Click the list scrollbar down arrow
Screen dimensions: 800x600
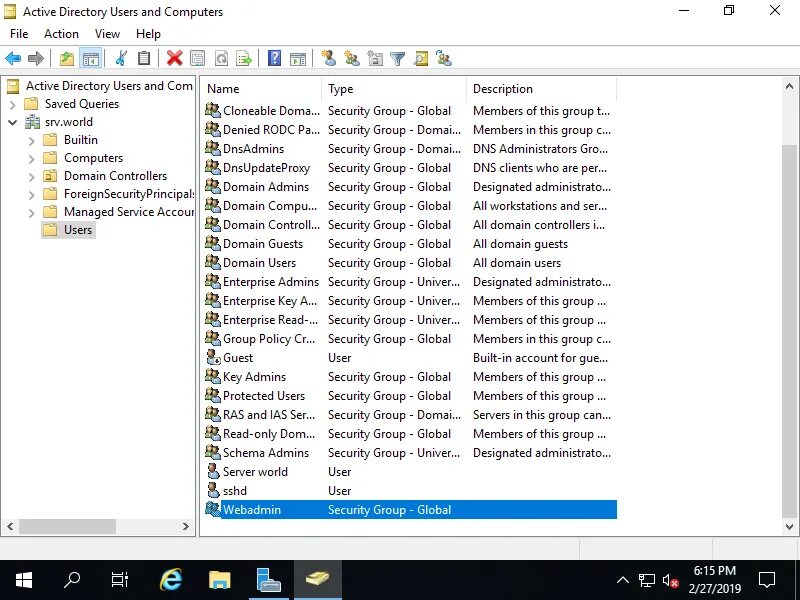(789, 527)
